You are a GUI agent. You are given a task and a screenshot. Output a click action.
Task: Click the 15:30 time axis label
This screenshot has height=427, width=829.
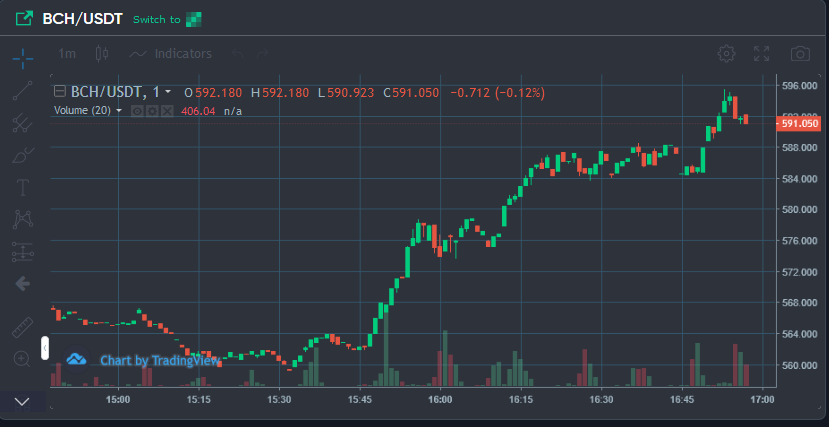point(280,400)
